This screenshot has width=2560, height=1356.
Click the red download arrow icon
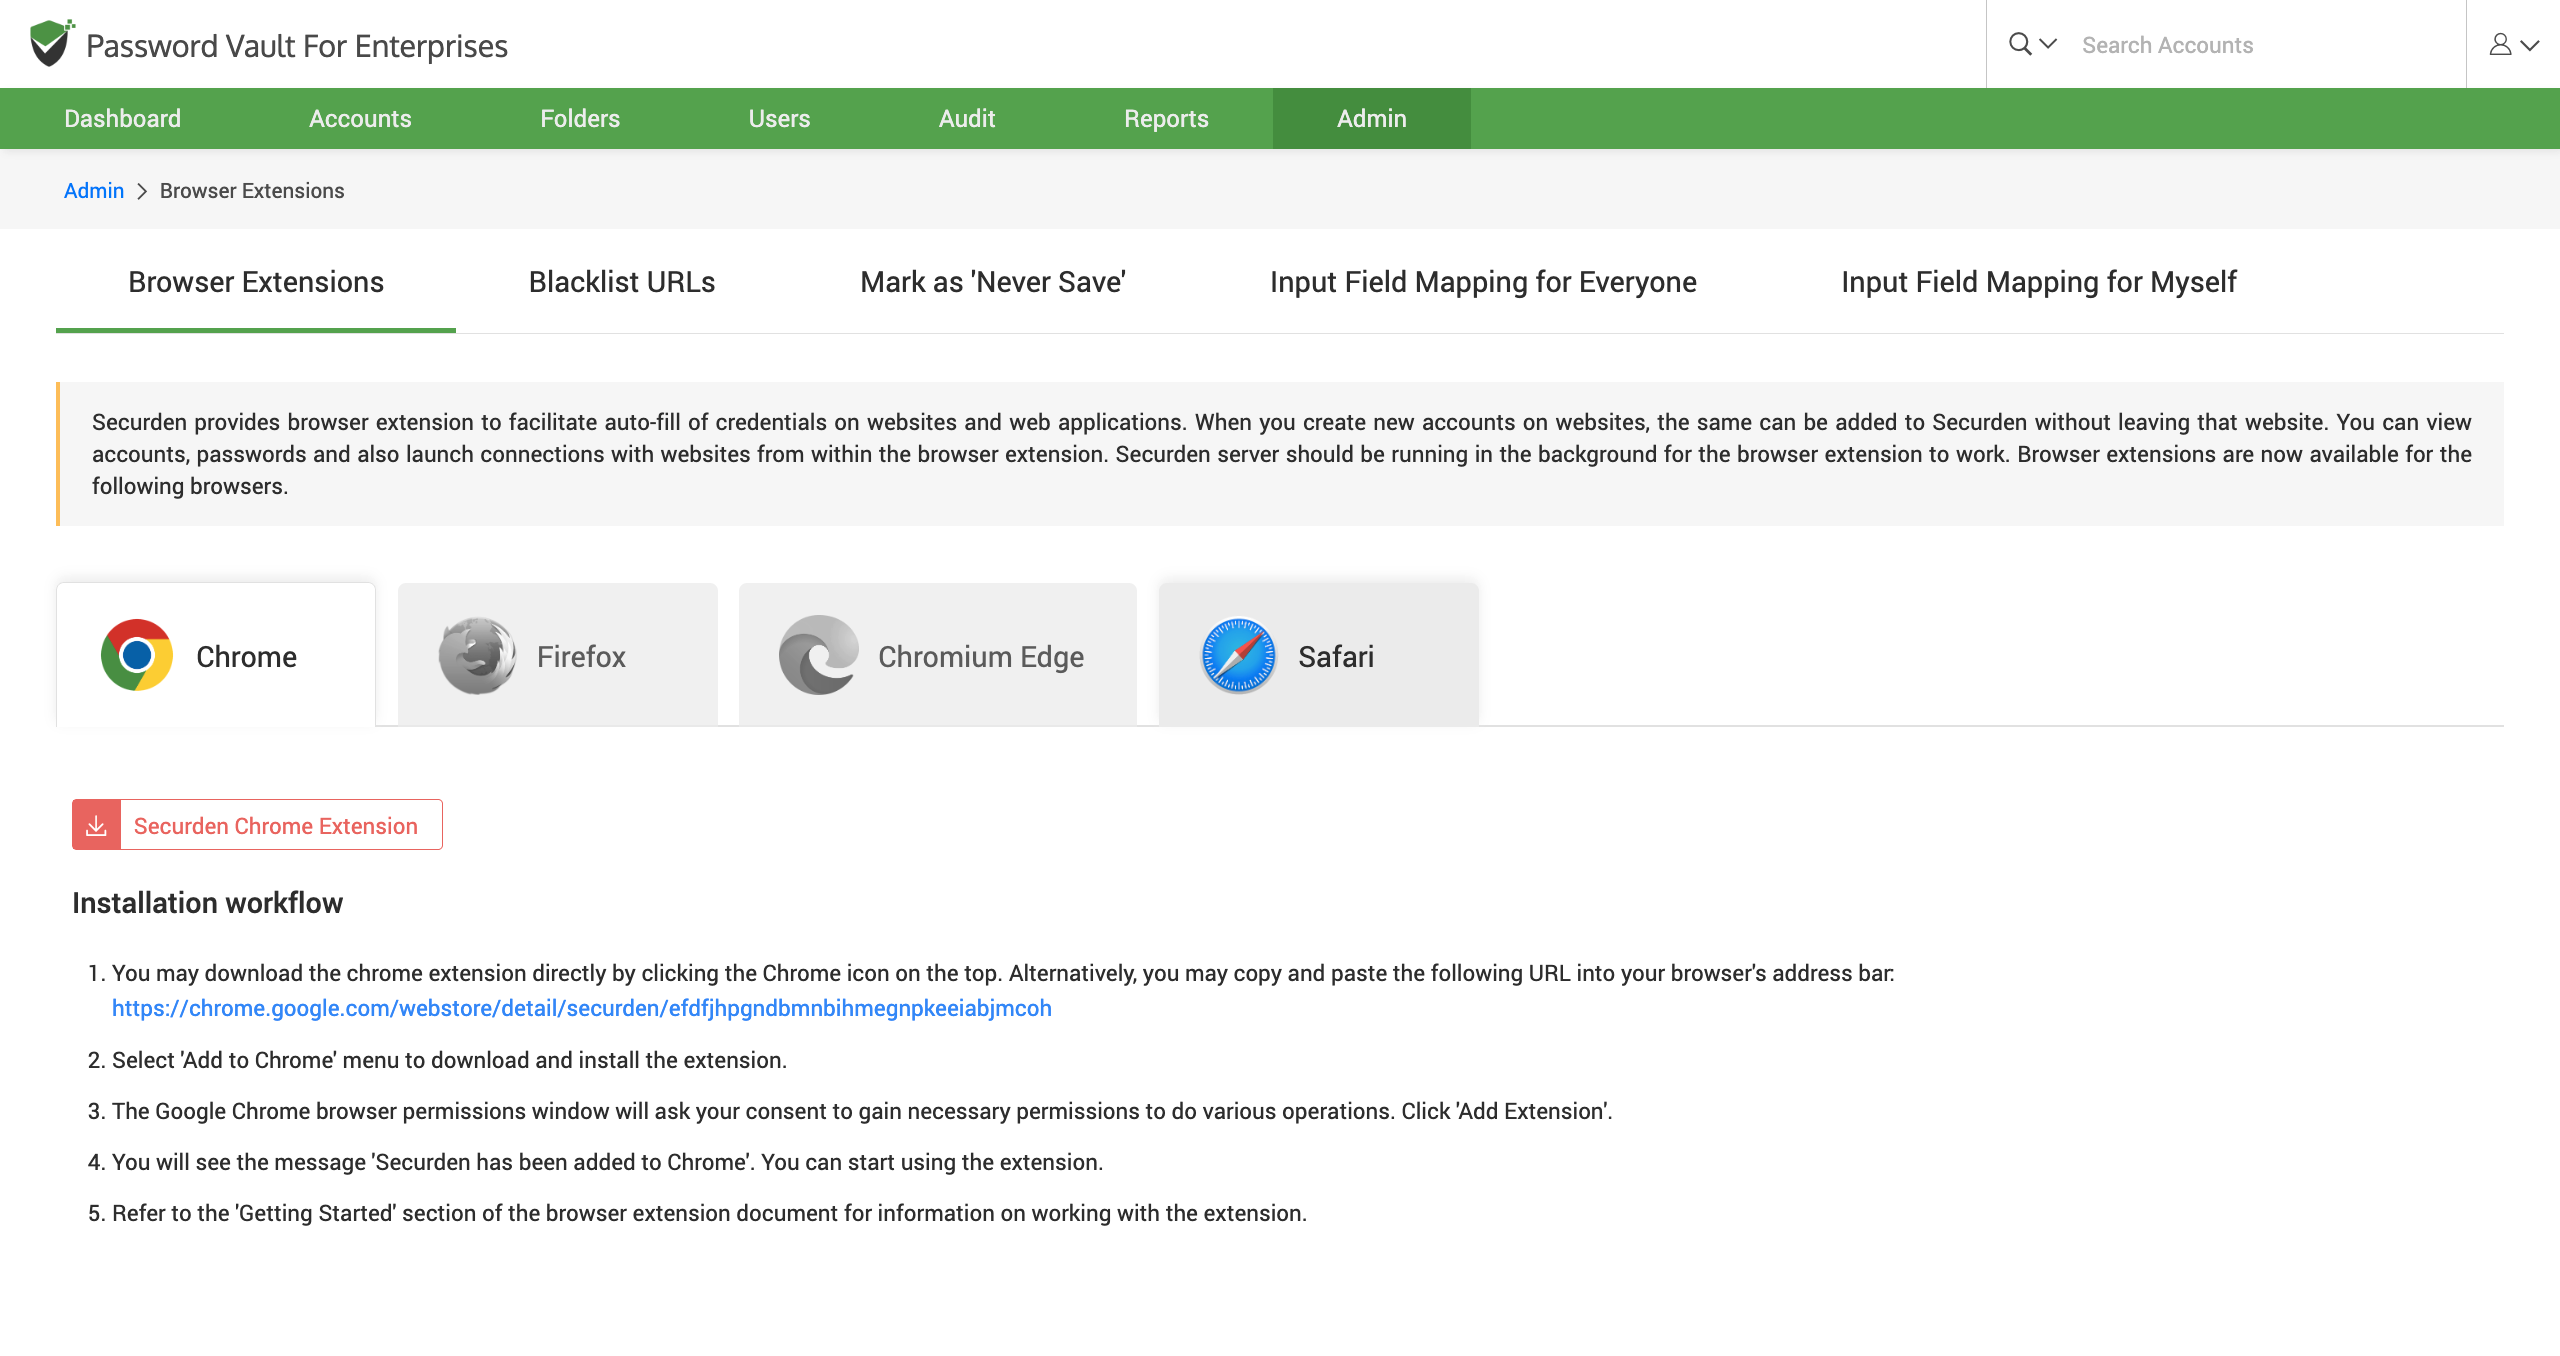pos(96,825)
